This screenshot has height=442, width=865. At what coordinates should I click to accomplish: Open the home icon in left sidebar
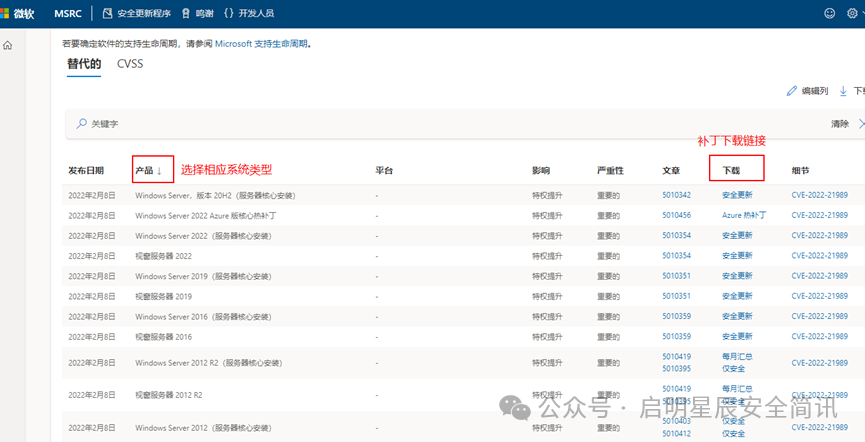[x=8, y=46]
